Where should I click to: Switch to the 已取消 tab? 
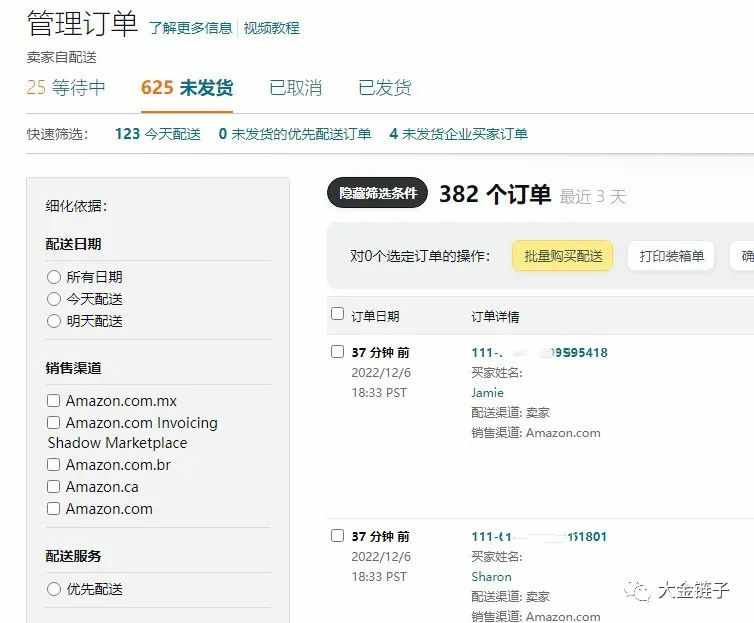coord(296,88)
